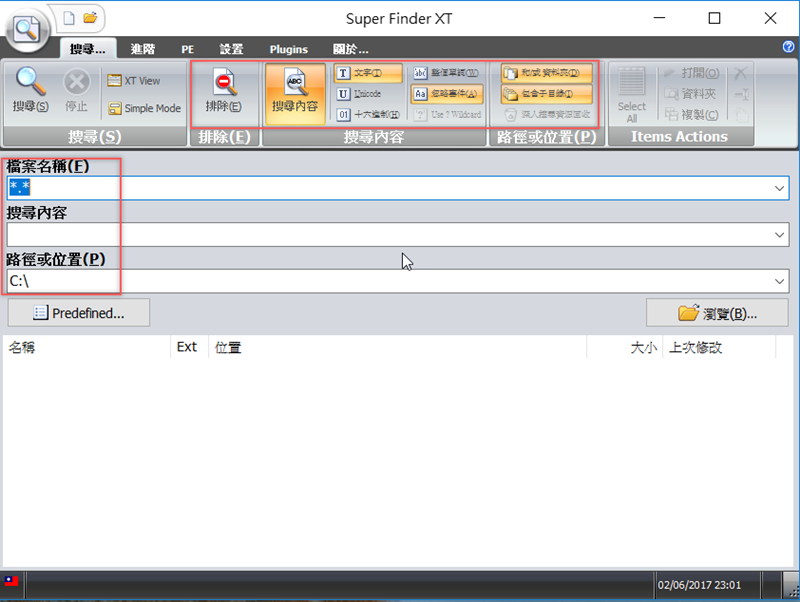Open the PE tab
Viewport: 800px width, 602px height.
click(x=187, y=49)
